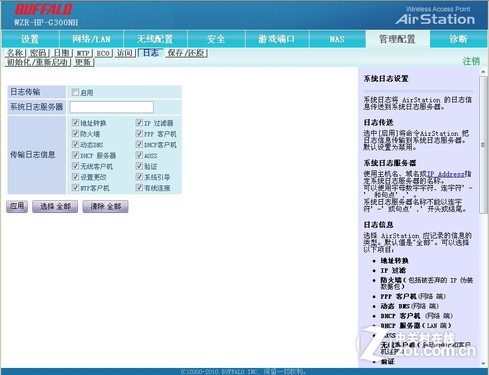Enable the 日志传输 启用 checkbox
Screen dimensions: 489x375
(x=76, y=92)
